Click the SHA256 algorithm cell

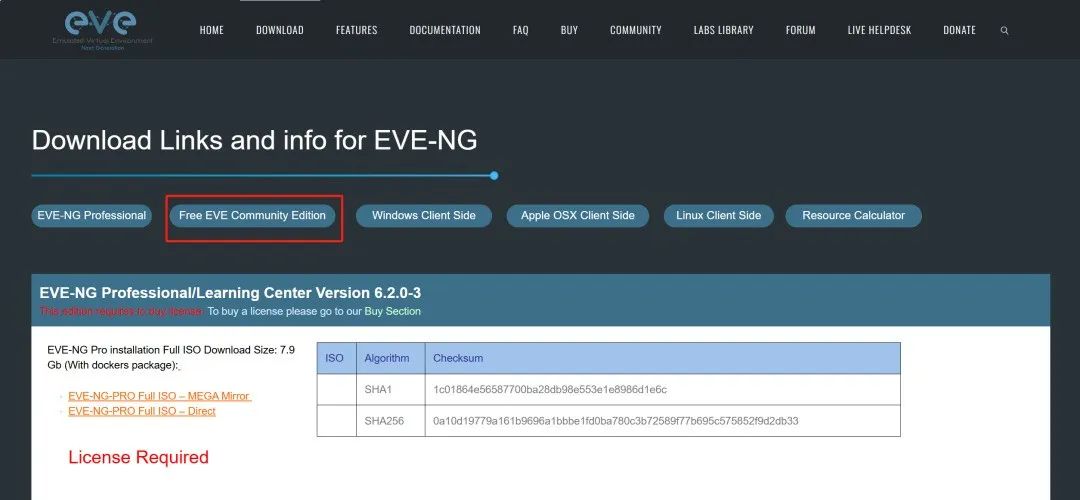[x=391, y=421]
